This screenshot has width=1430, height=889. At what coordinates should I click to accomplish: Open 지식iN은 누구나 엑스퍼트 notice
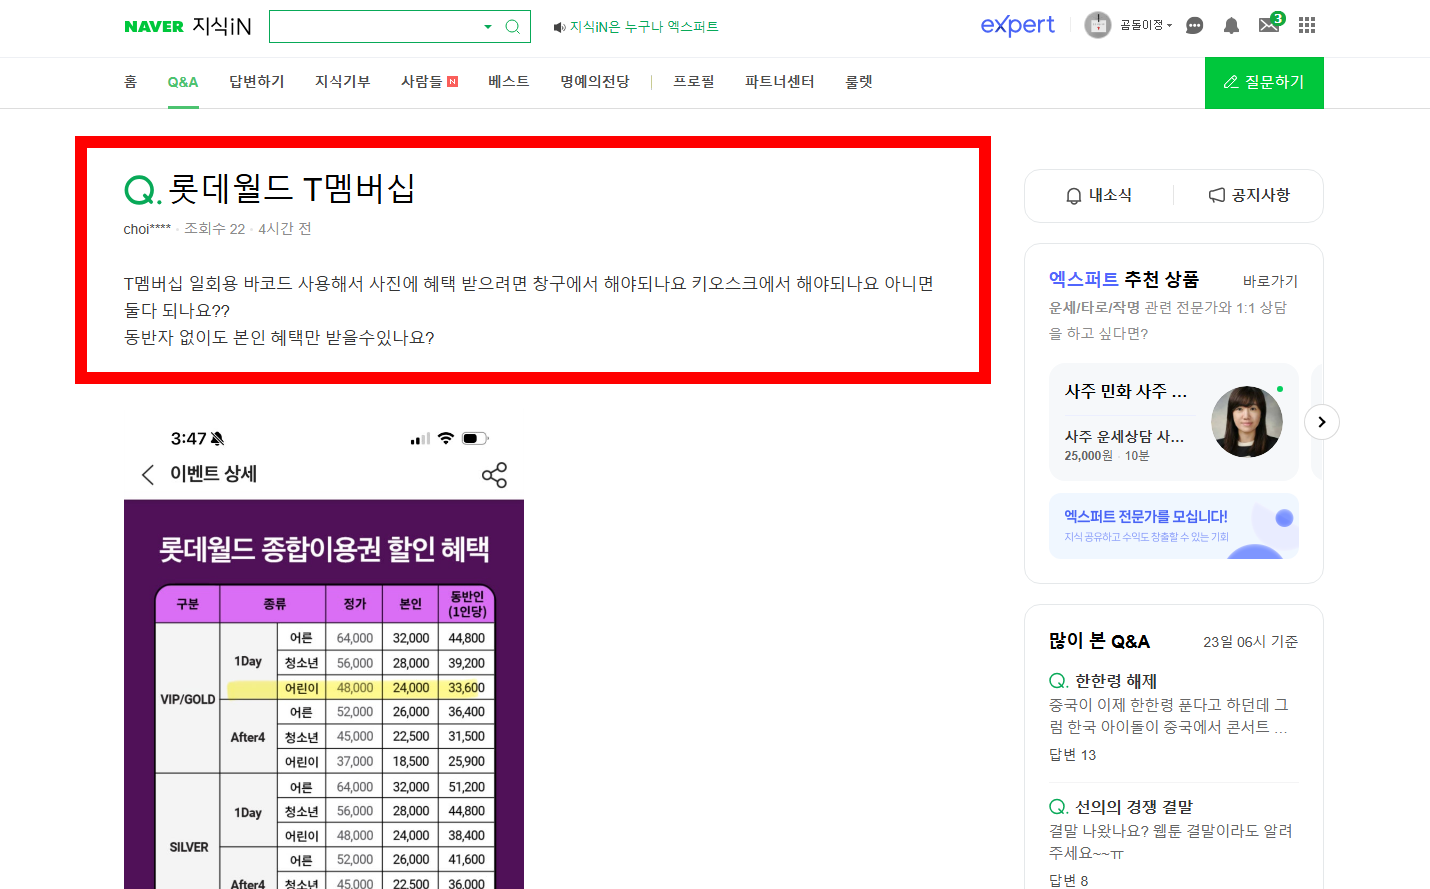[x=644, y=27]
